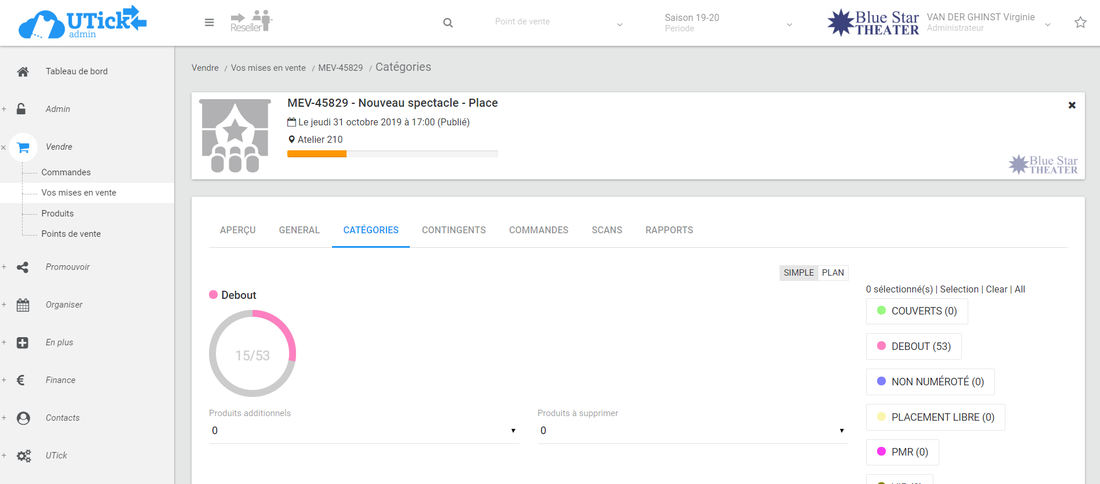Open Tableau de bord home icon

(23, 72)
